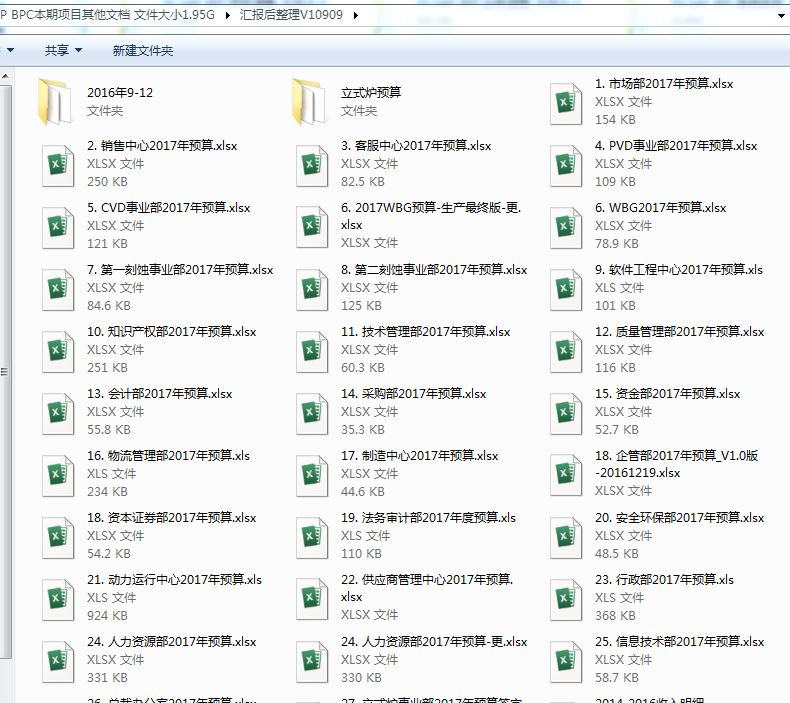790x703 pixels.
Task: Select the Excel icon for 25. 信息技术部2017年预算
Action: 566,662
